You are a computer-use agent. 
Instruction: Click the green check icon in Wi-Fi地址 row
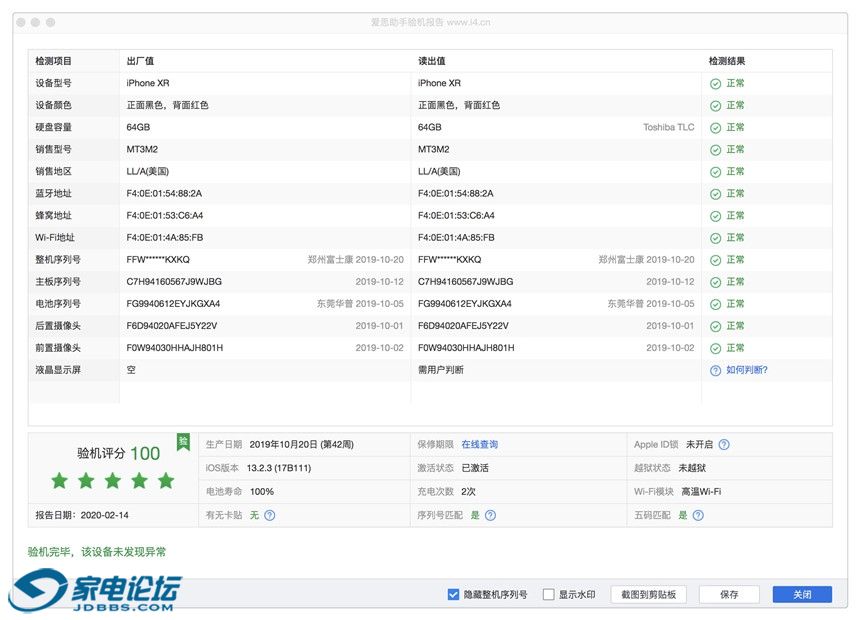click(715, 238)
